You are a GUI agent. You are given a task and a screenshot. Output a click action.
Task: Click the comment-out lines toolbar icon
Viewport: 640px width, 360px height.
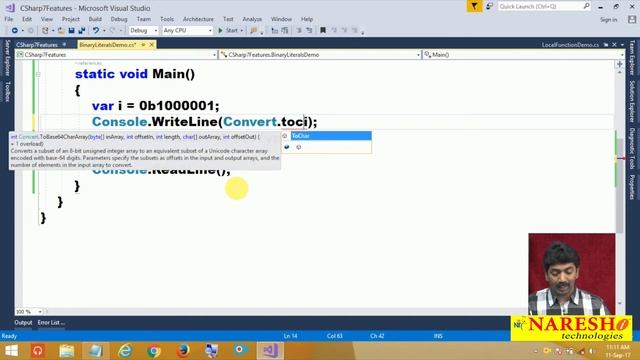point(299,31)
